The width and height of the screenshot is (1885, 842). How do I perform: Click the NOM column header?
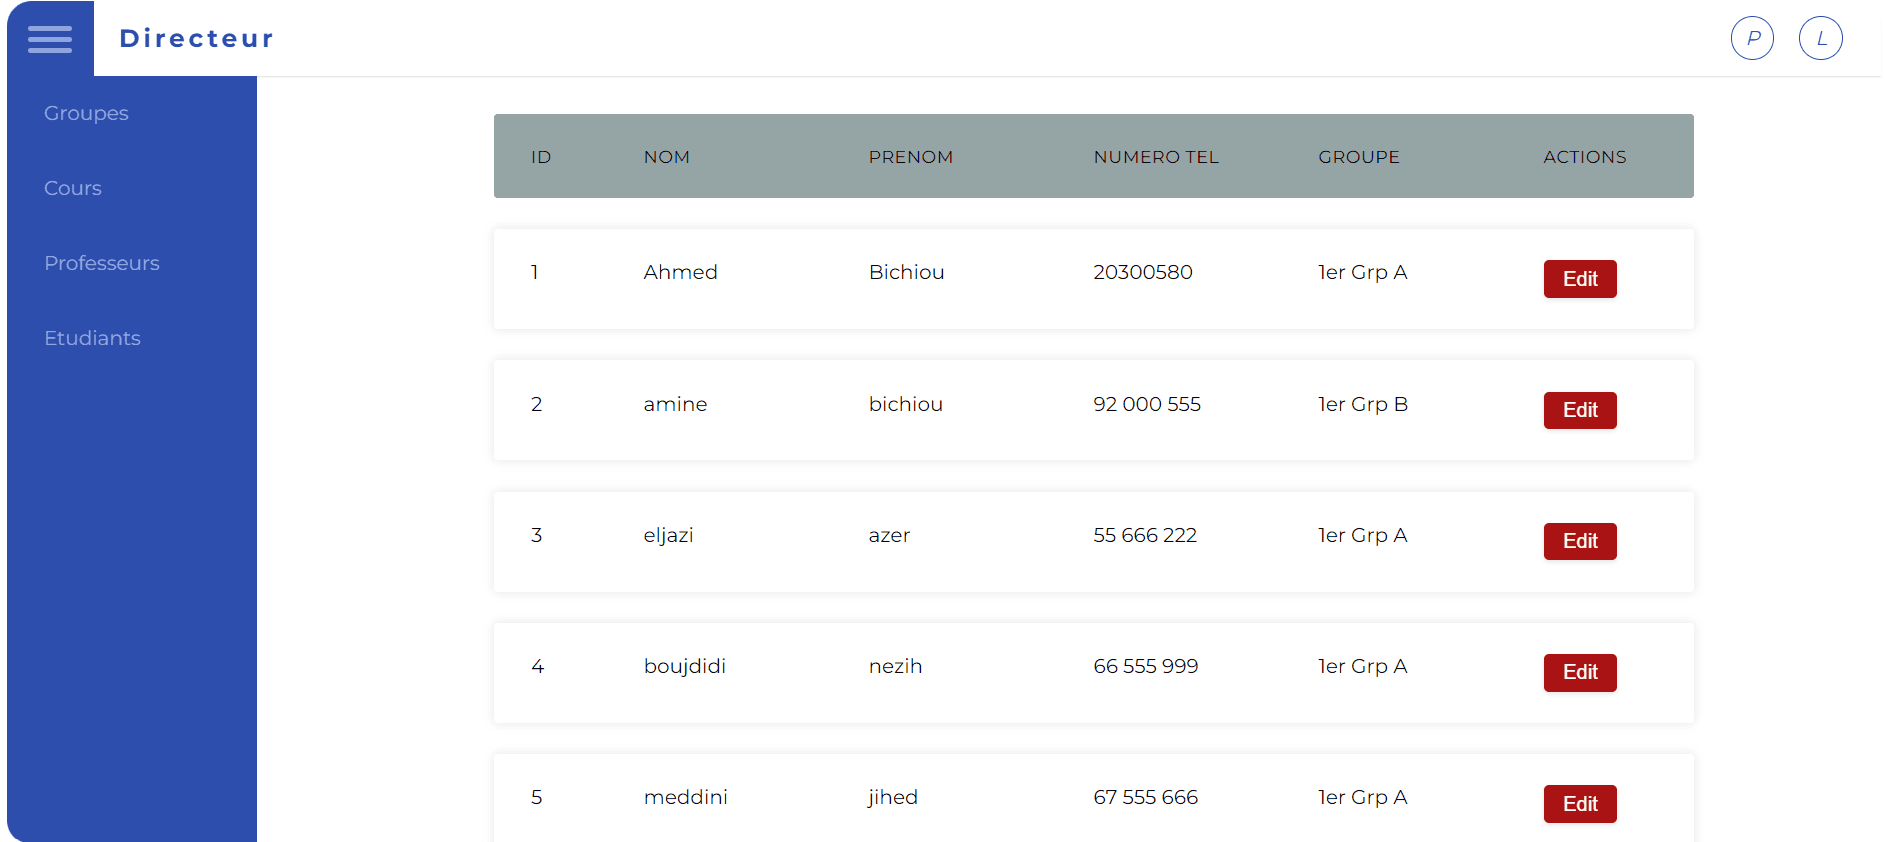point(667,157)
